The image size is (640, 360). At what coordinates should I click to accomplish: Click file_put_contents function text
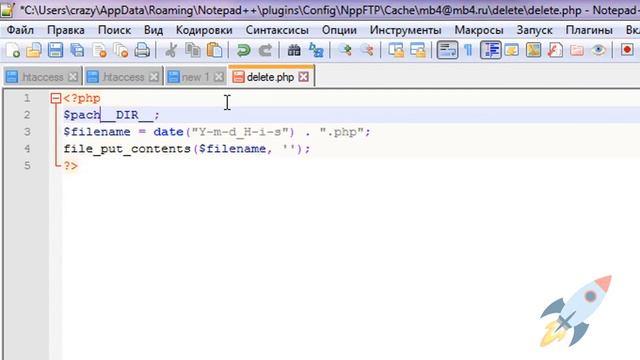coord(127,149)
